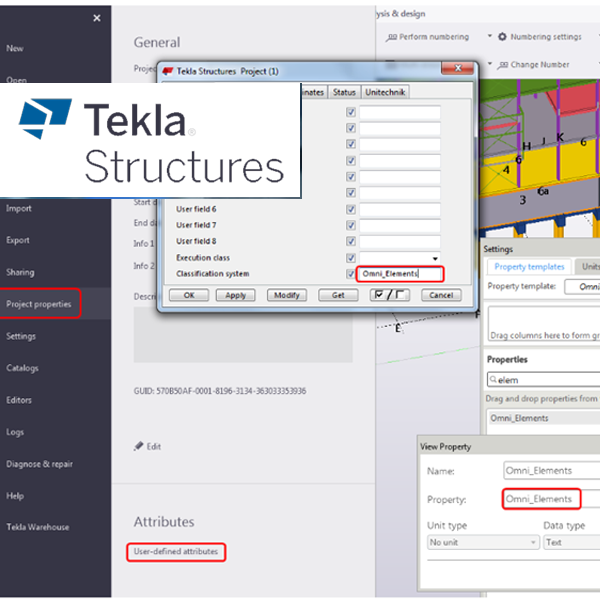Click the elem search field under Properties
This screenshot has height=600, width=600.
543,380
